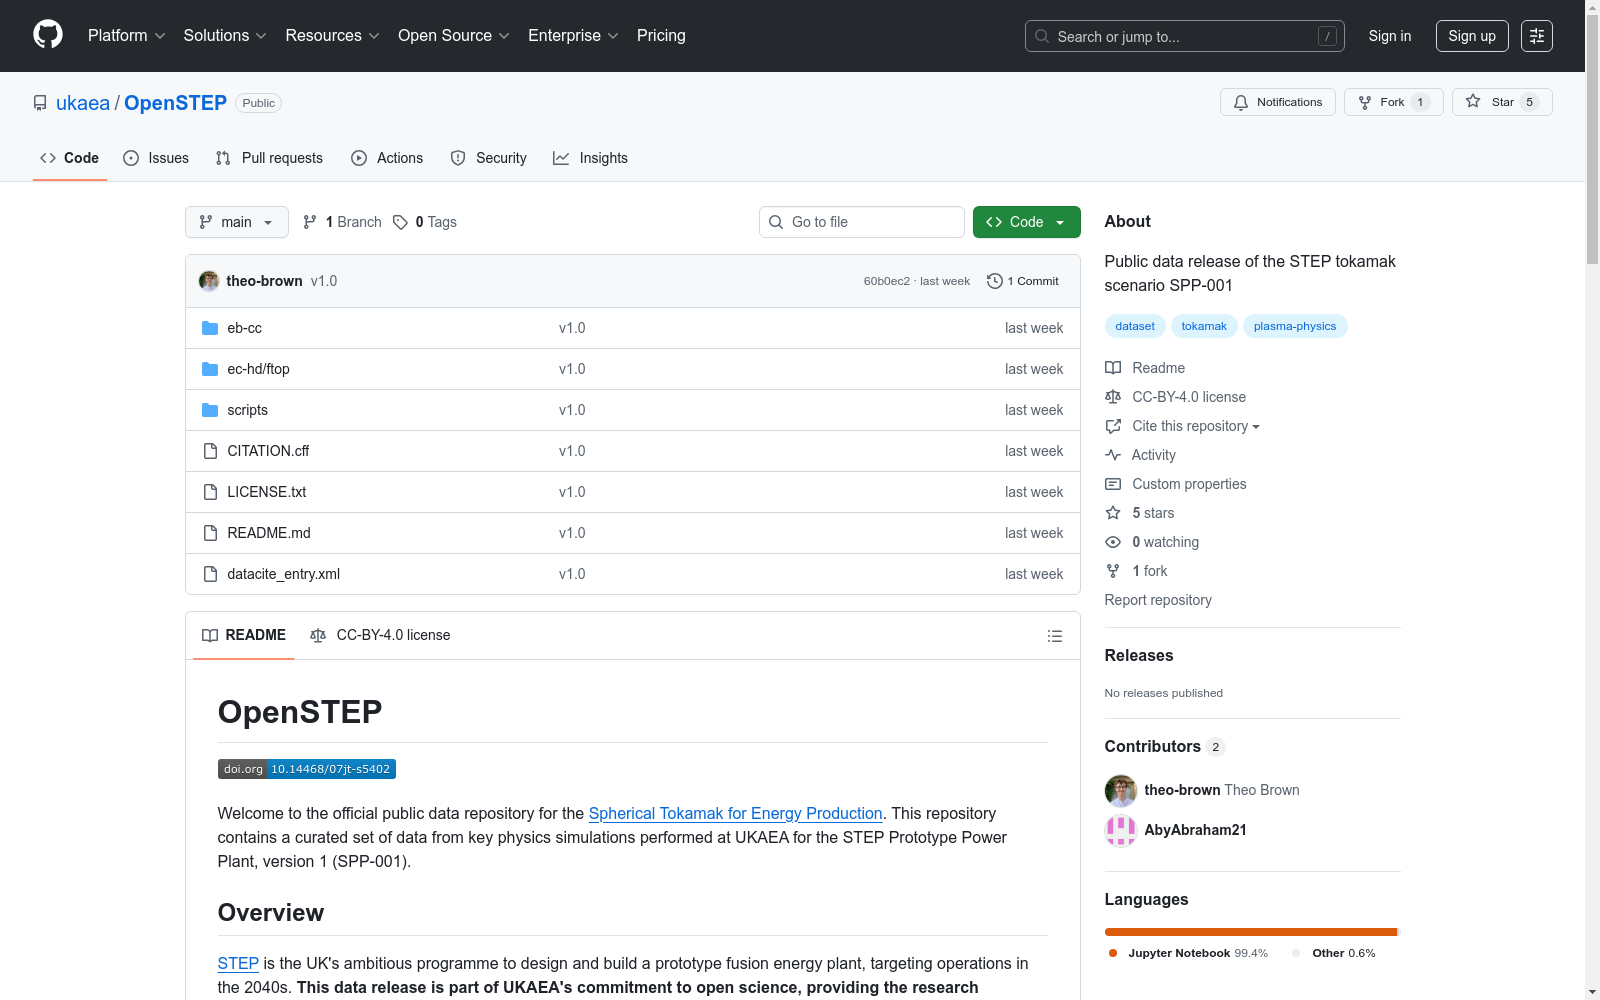Click the Spherical Tokamak for Energy Production link
This screenshot has width=1600, height=1000.
point(735,814)
